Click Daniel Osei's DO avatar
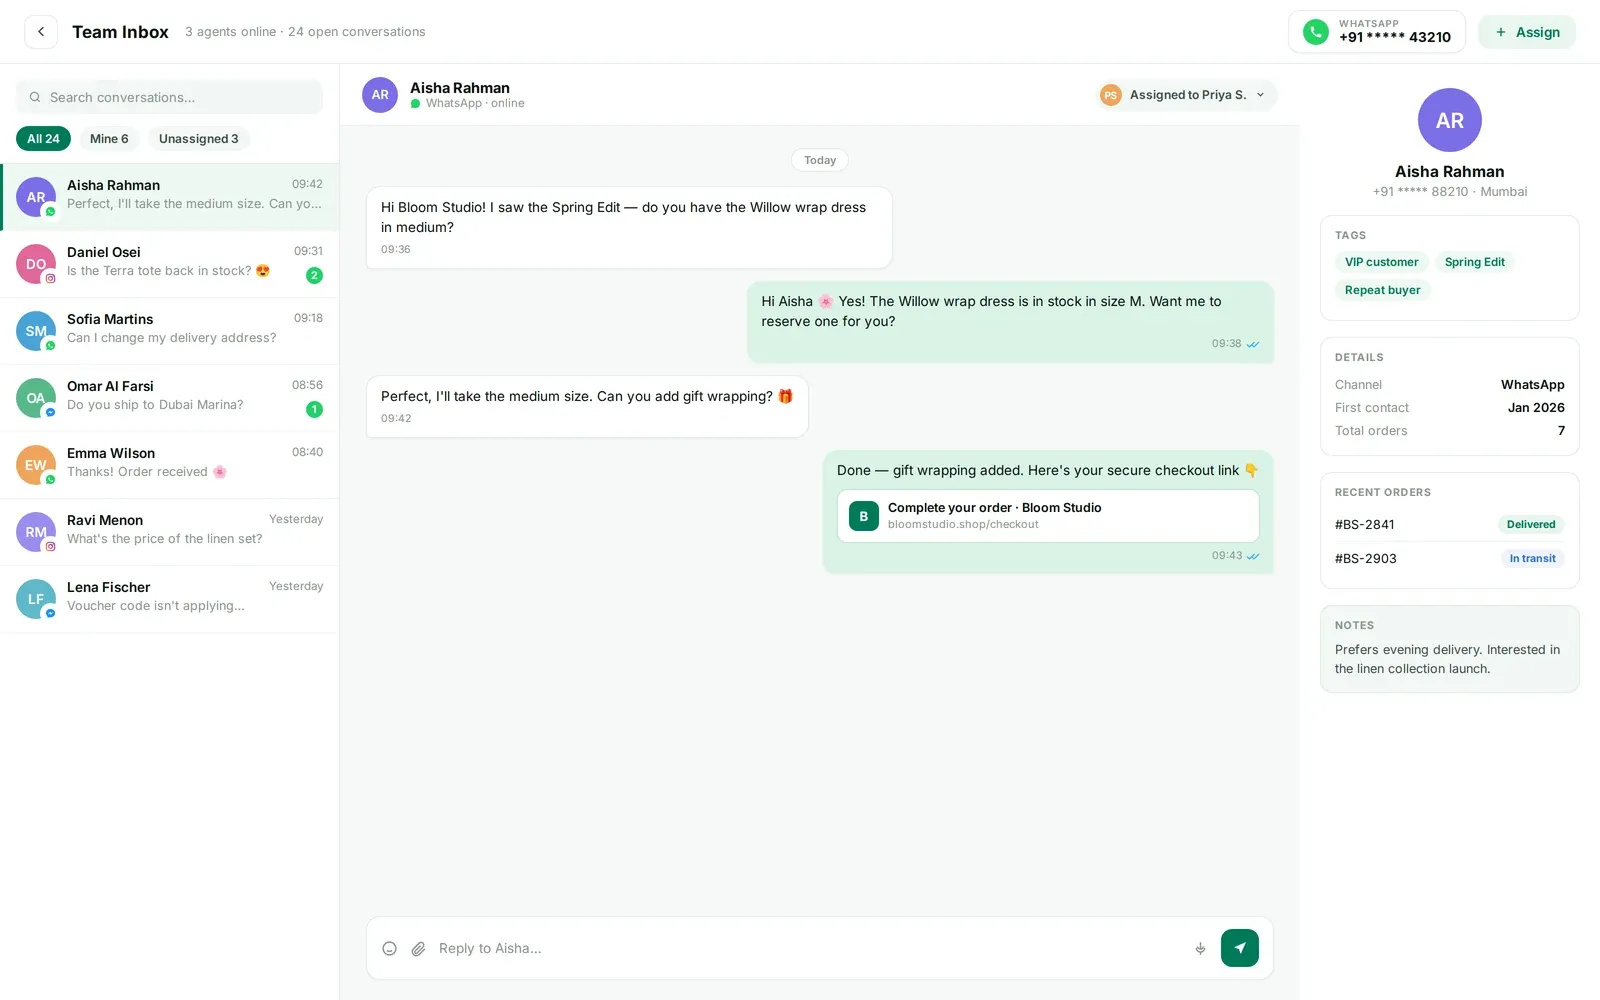1600x1000 pixels. [36, 264]
